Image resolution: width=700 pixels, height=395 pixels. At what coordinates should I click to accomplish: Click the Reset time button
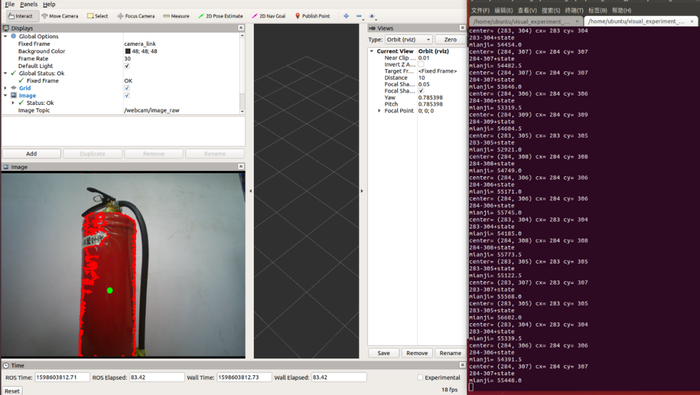12,391
